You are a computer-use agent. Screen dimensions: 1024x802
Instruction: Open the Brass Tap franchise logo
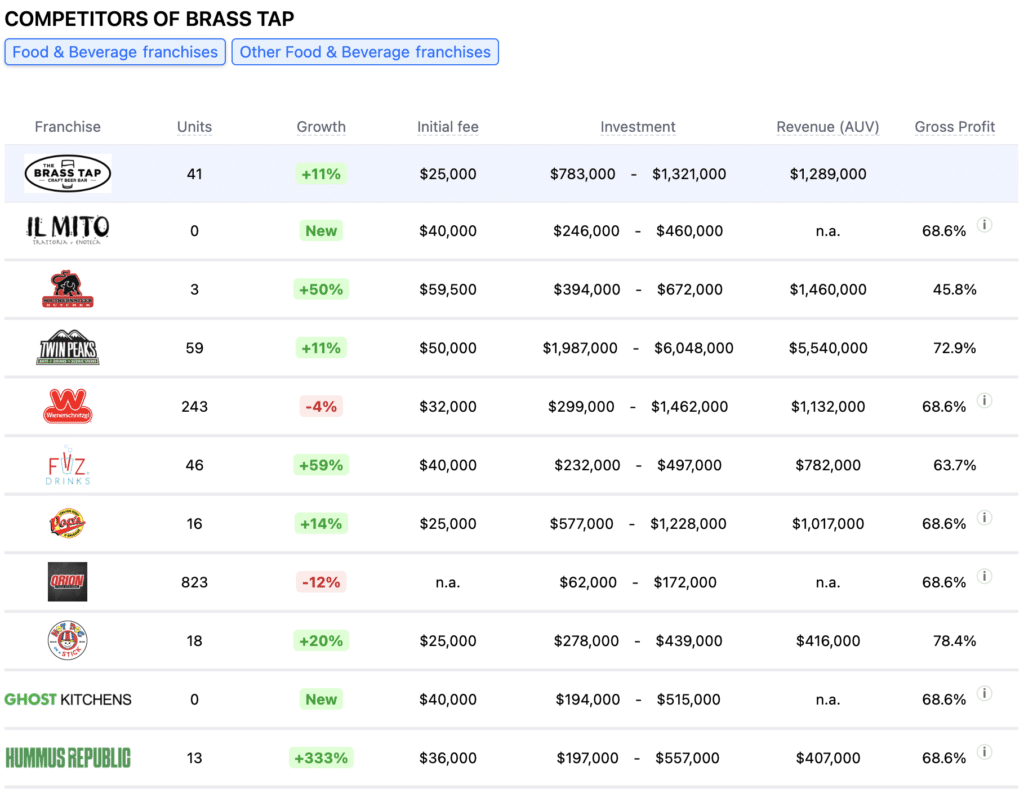68,174
